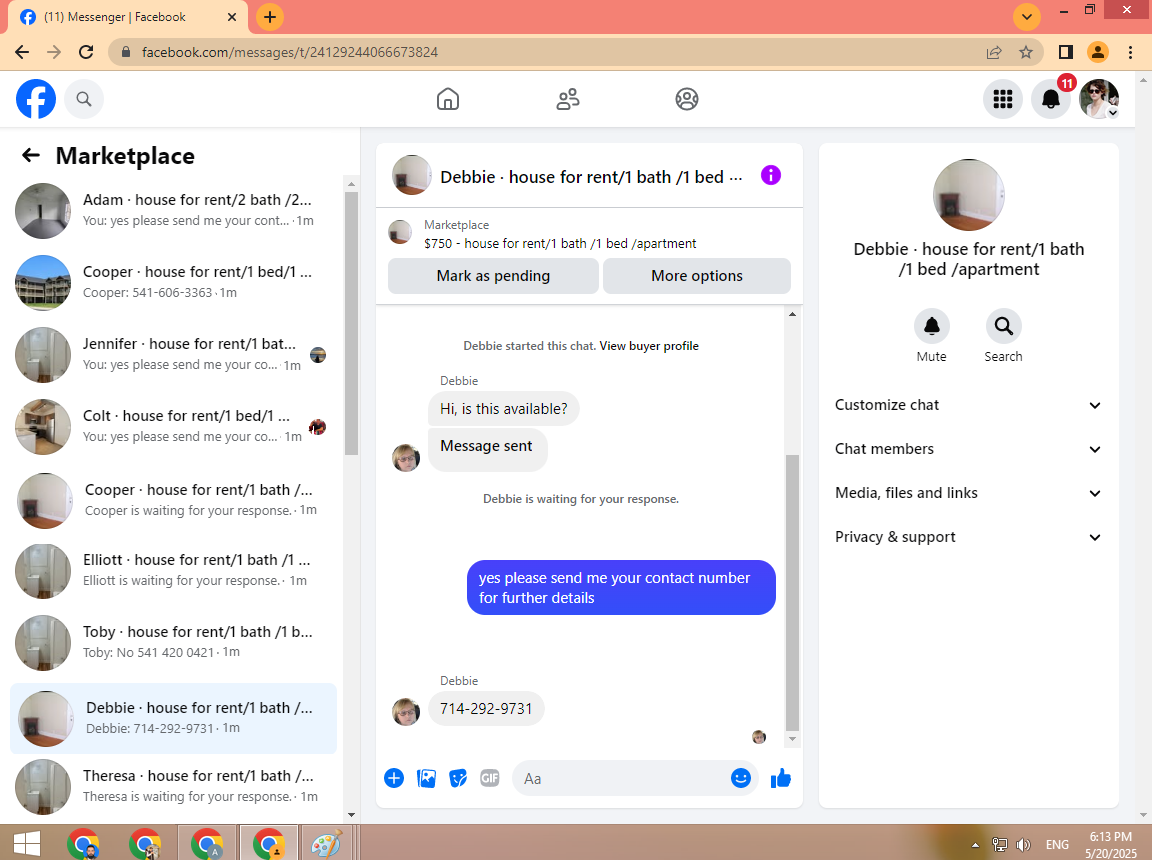Go to Facebook Home icon

coord(447,99)
